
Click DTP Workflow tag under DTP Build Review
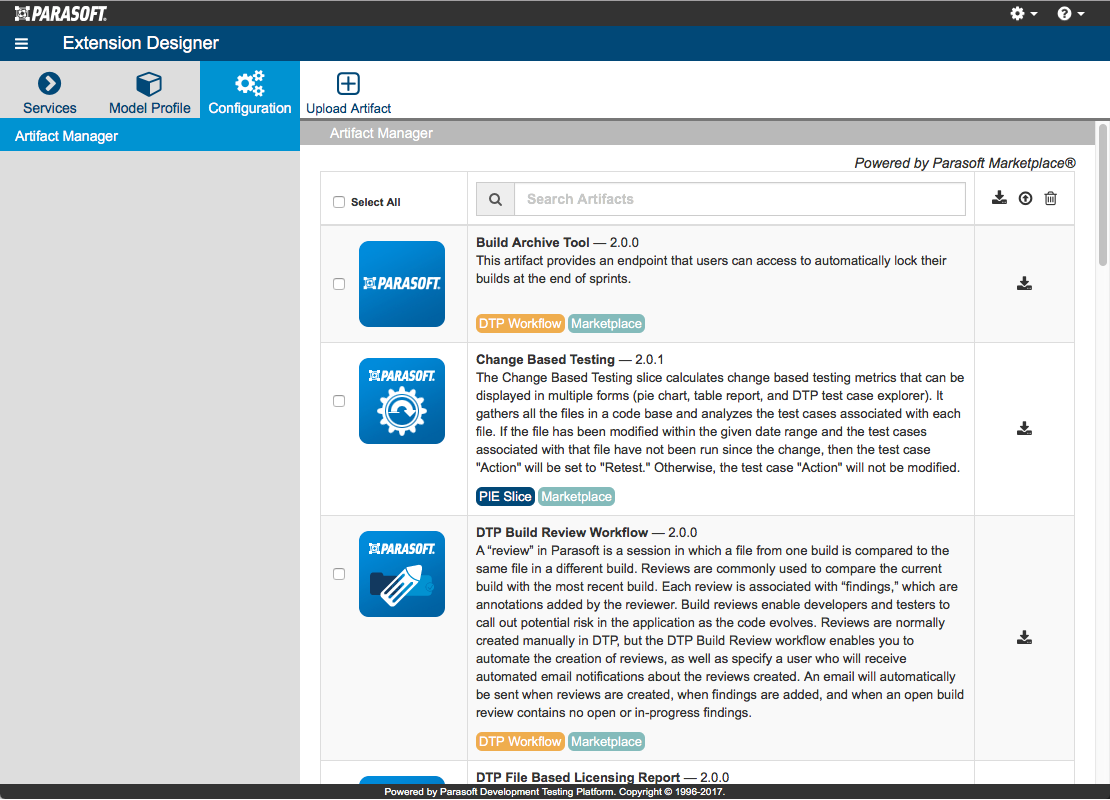point(520,742)
